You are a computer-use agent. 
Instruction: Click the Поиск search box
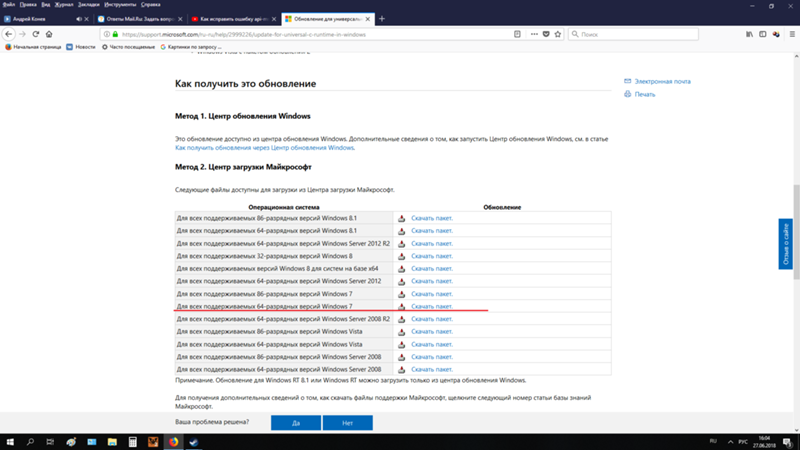633,34
